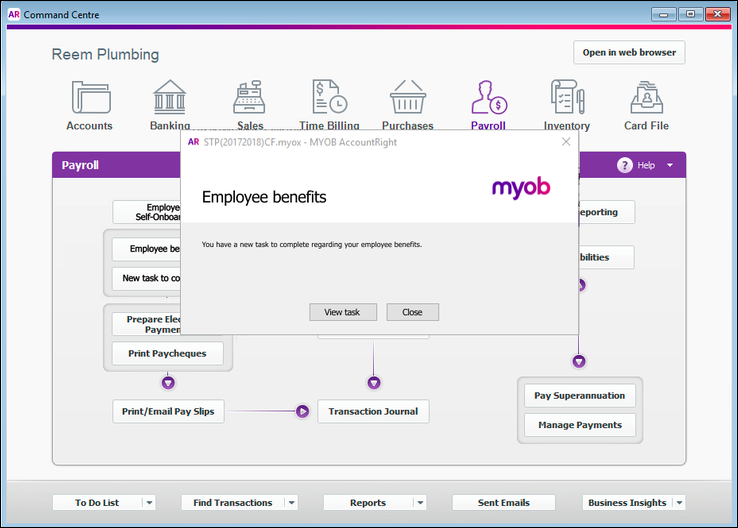Click New task to complete button
This screenshot has height=528, width=738.
146,279
